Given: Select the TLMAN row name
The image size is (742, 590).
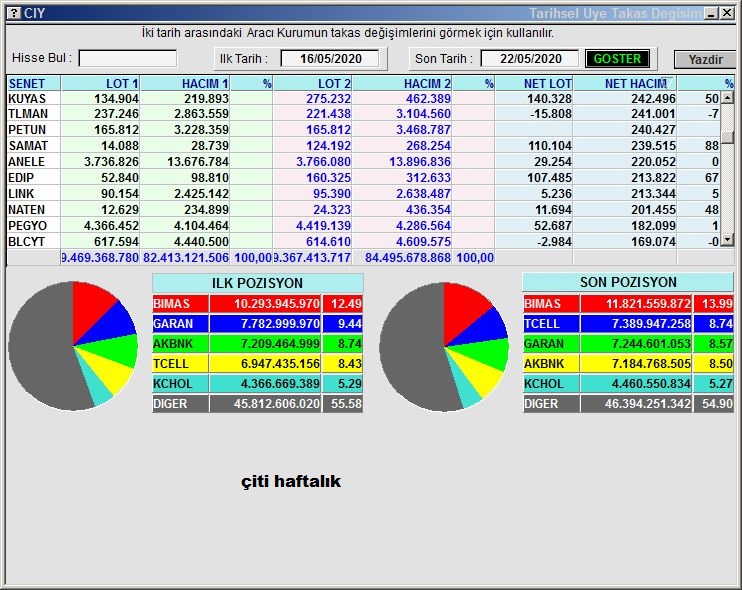Looking at the screenshot, I should click(x=28, y=114).
